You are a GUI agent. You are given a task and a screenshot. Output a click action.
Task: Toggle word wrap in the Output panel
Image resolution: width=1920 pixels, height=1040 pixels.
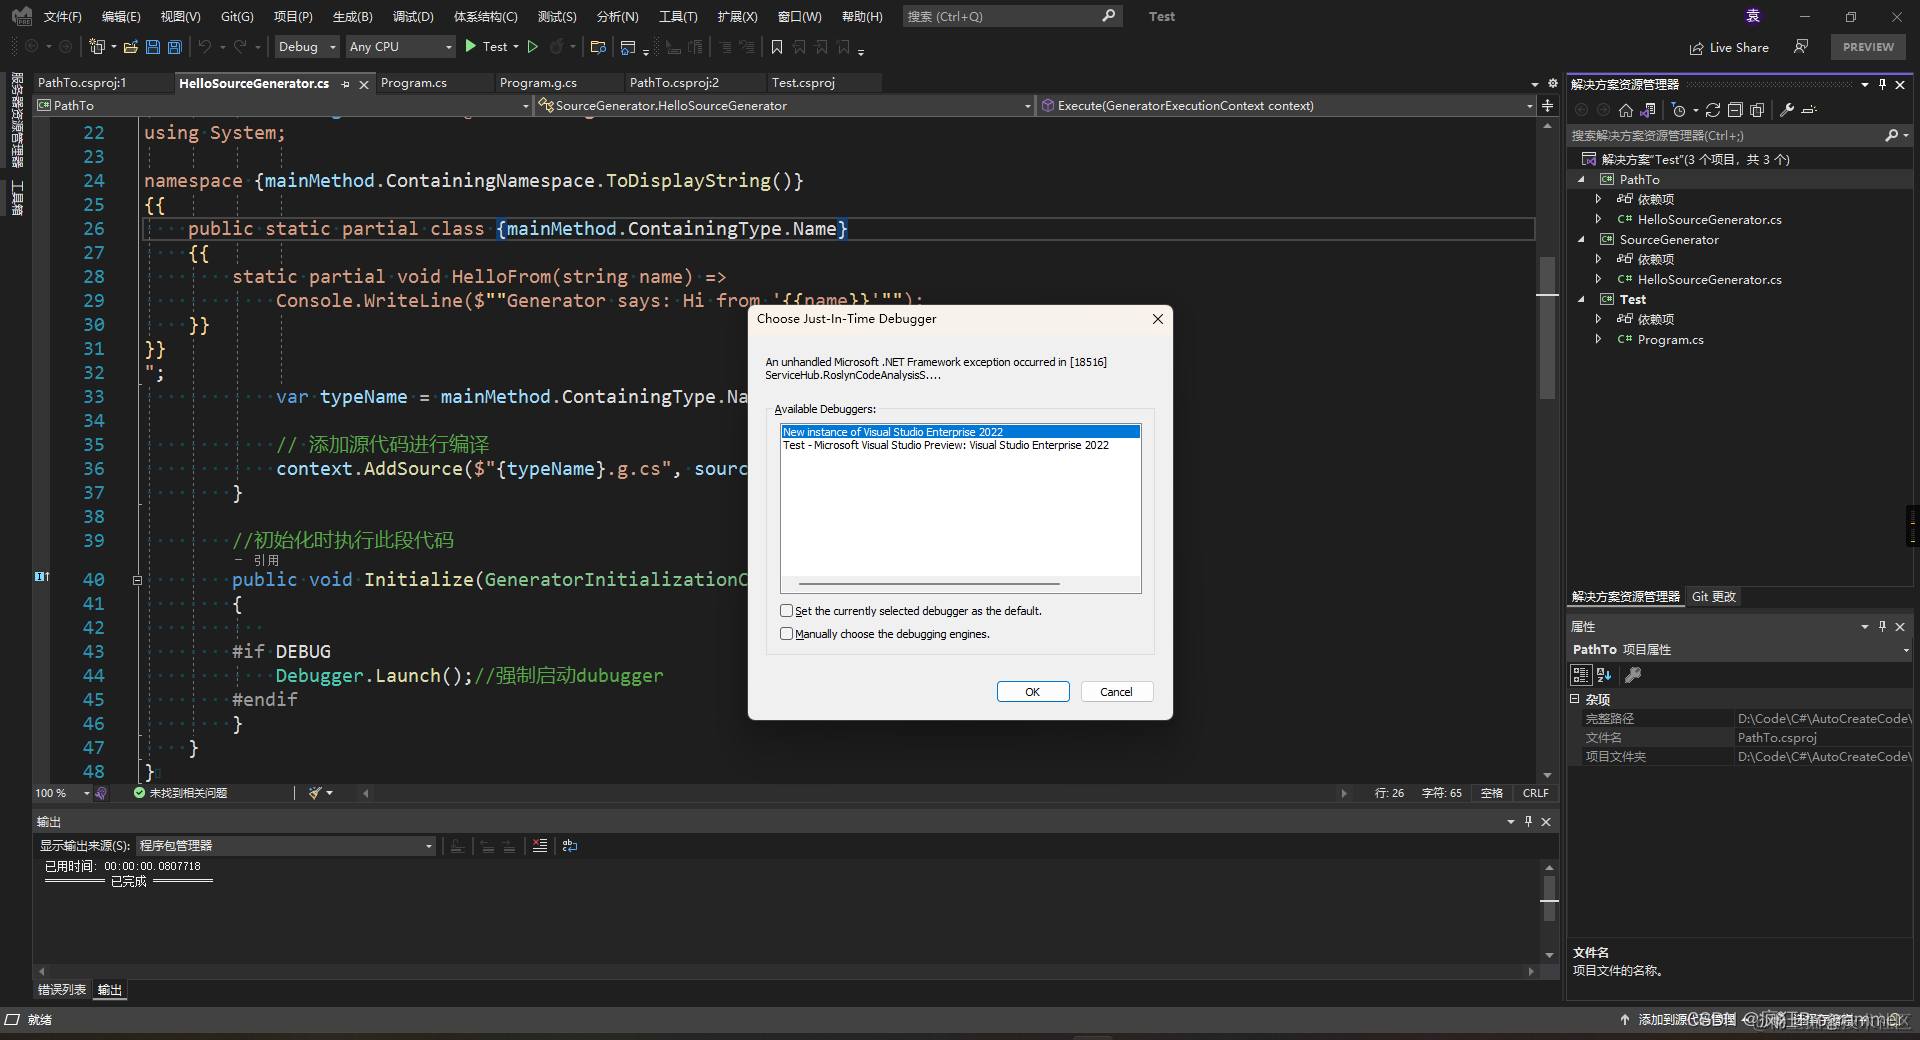pos(570,846)
